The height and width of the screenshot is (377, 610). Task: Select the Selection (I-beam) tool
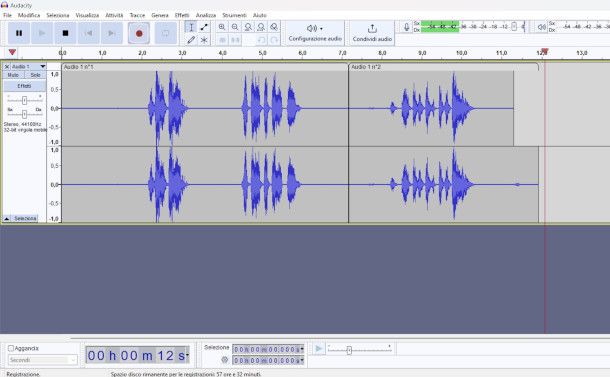[x=191, y=27]
